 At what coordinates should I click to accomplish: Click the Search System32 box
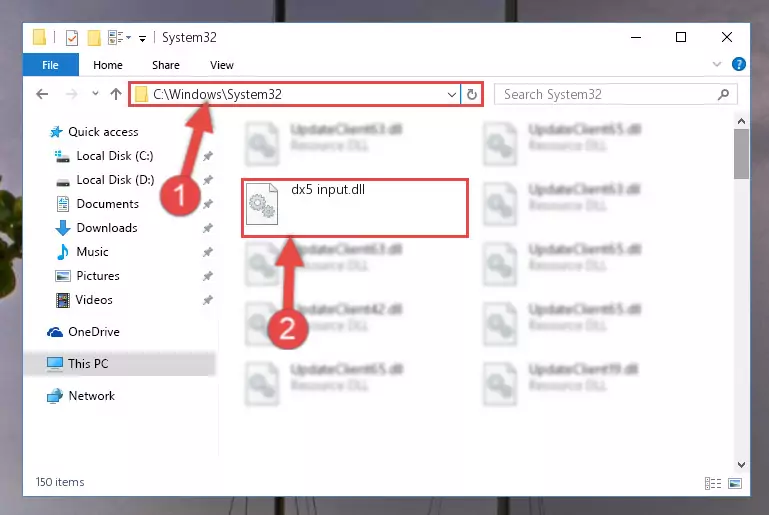click(615, 94)
